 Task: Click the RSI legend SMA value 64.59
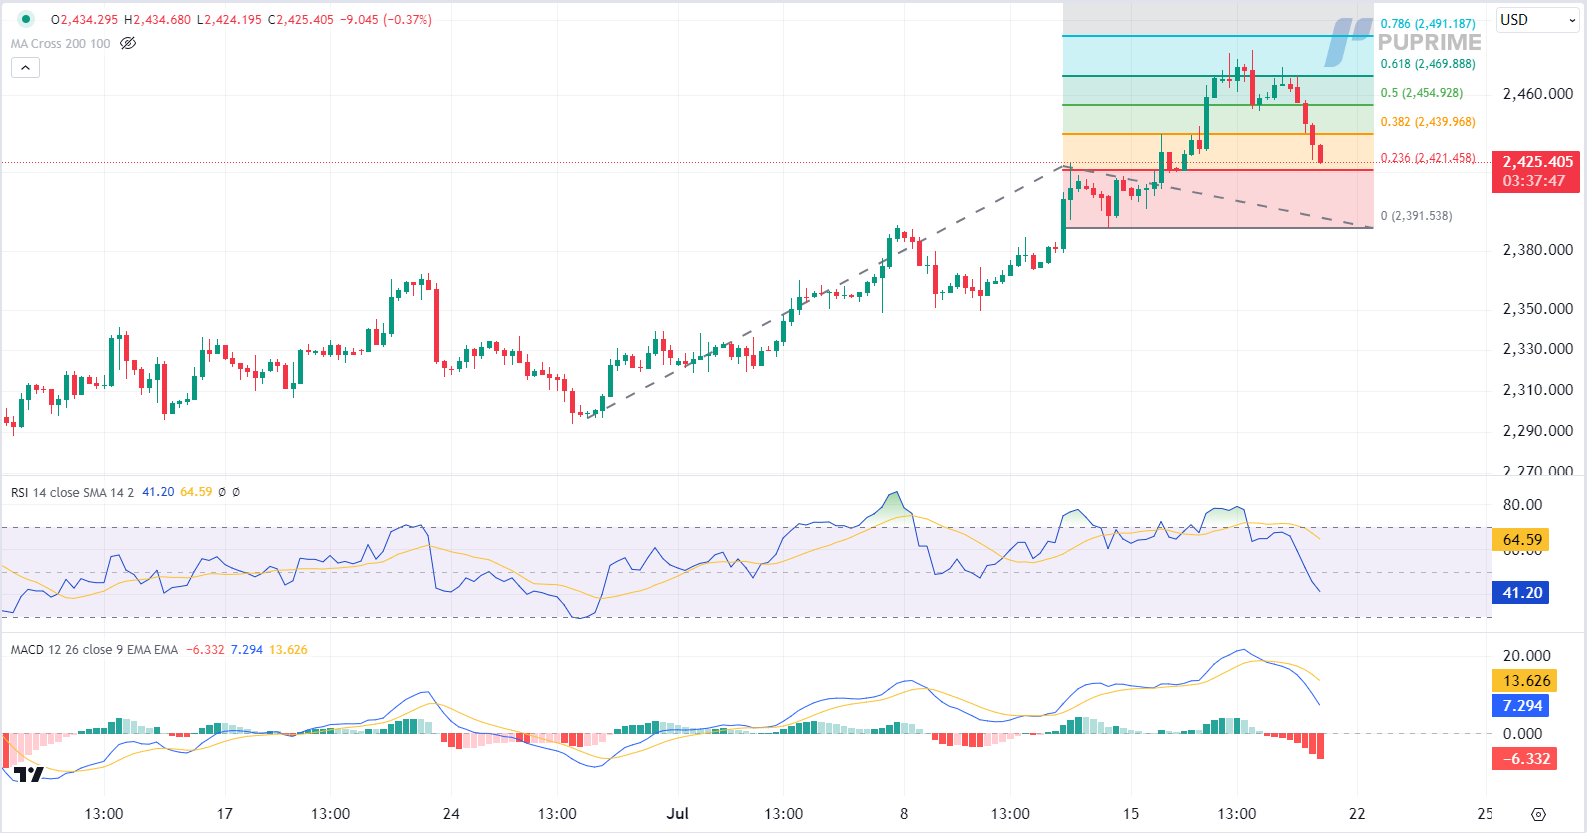[x=196, y=492]
